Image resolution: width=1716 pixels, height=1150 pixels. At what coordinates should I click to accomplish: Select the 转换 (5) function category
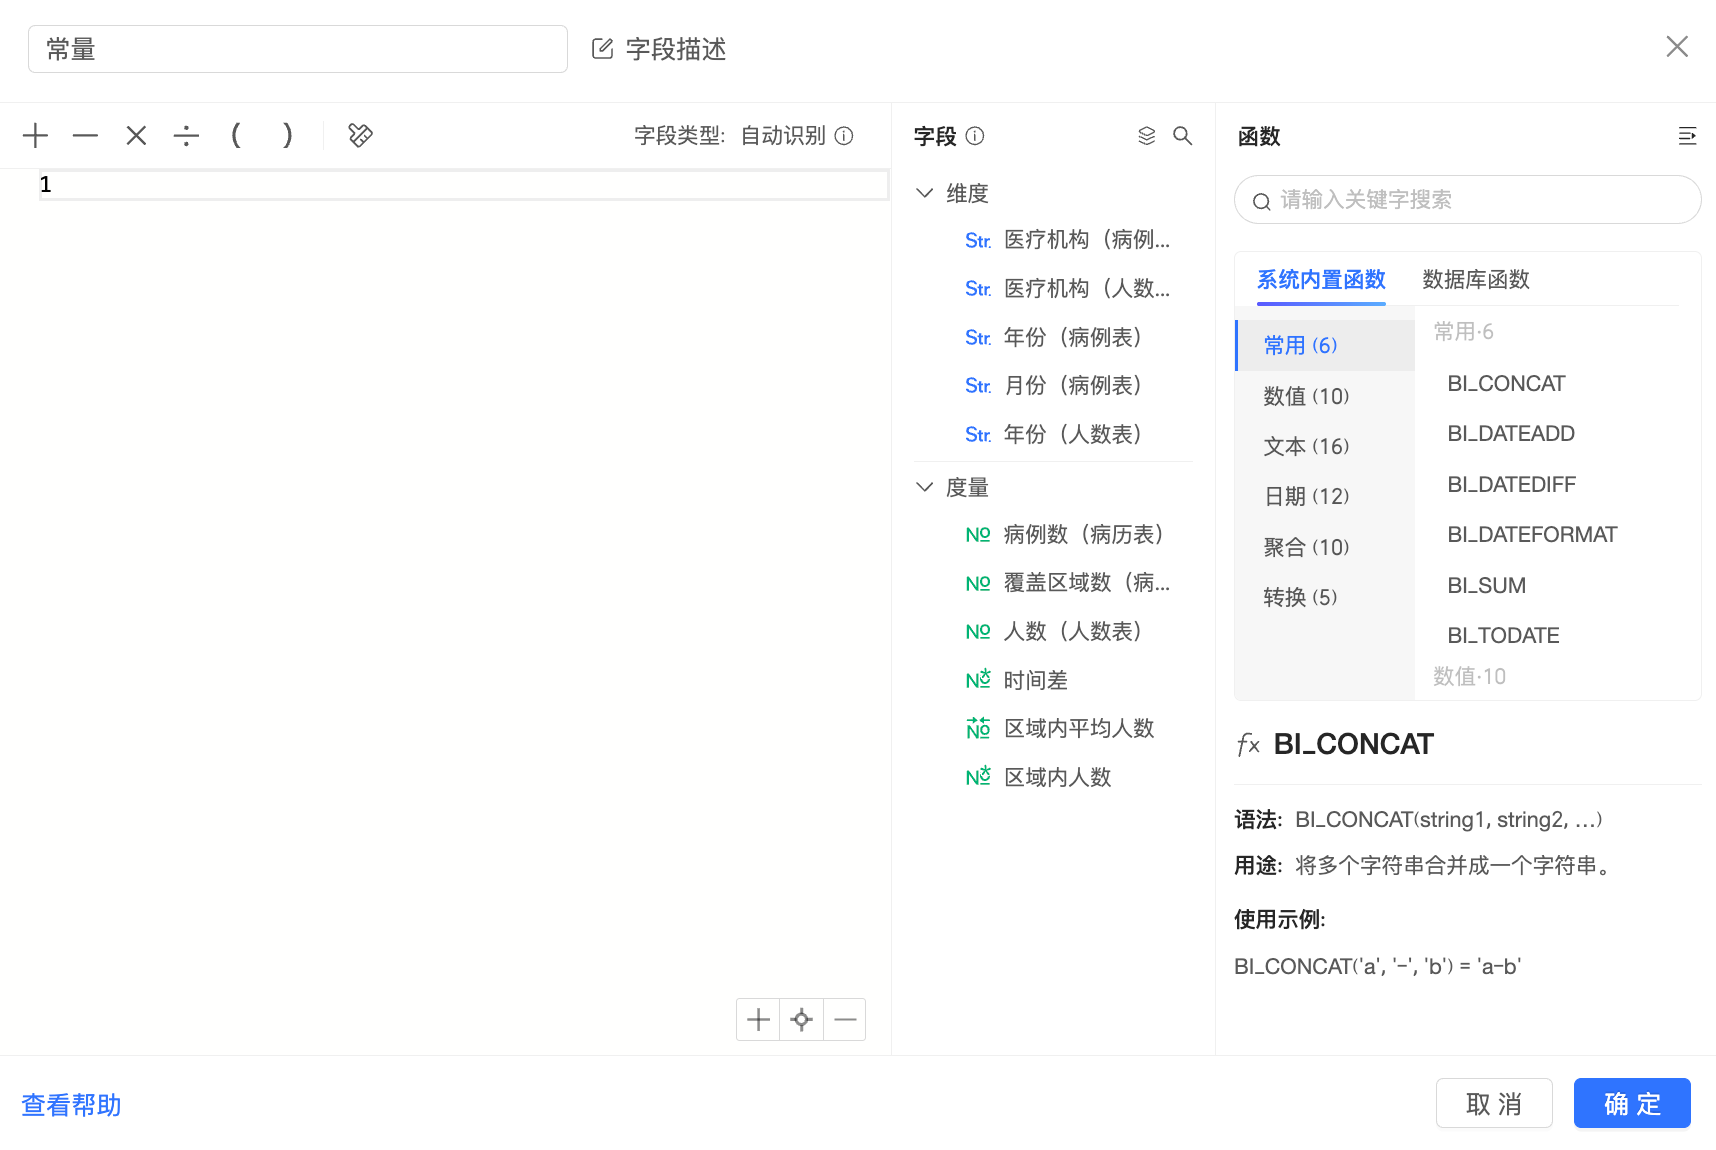(1325, 597)
